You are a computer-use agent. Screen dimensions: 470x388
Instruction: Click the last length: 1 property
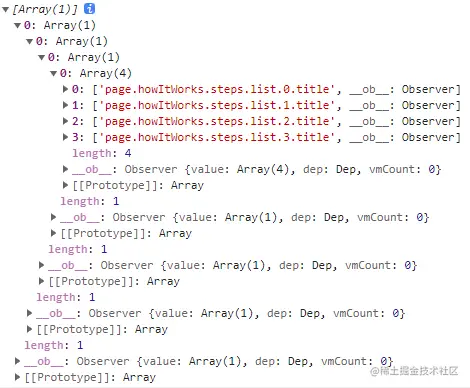click(54, 345)
